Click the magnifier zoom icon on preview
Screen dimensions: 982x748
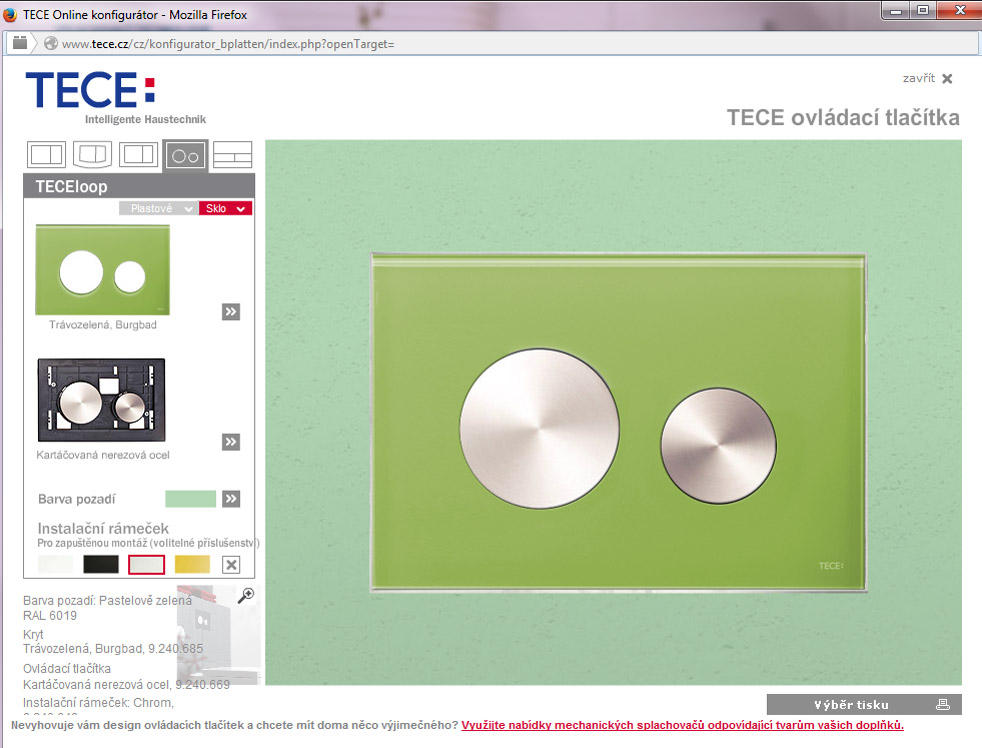245,596
